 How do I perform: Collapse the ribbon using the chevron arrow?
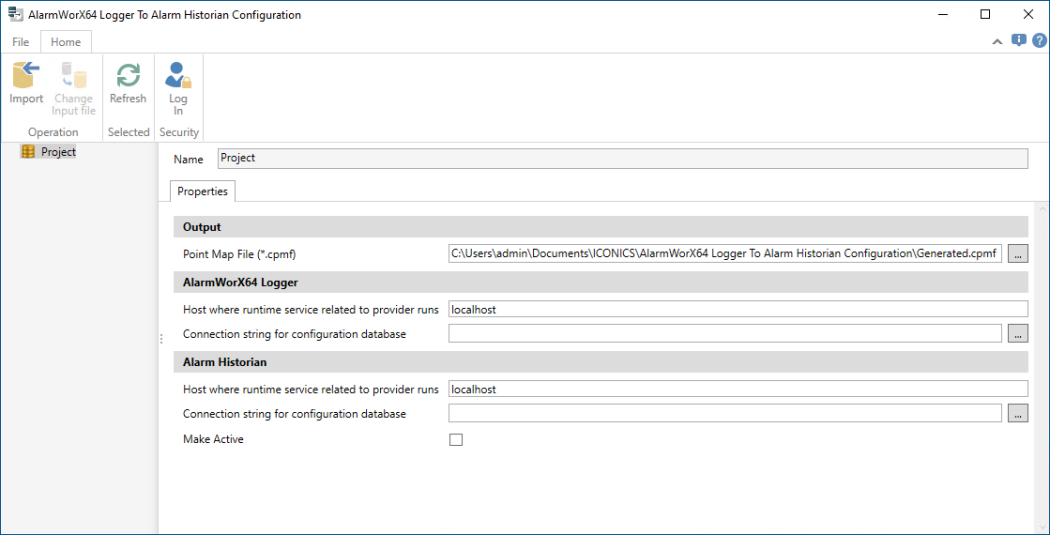pos(997,42)
